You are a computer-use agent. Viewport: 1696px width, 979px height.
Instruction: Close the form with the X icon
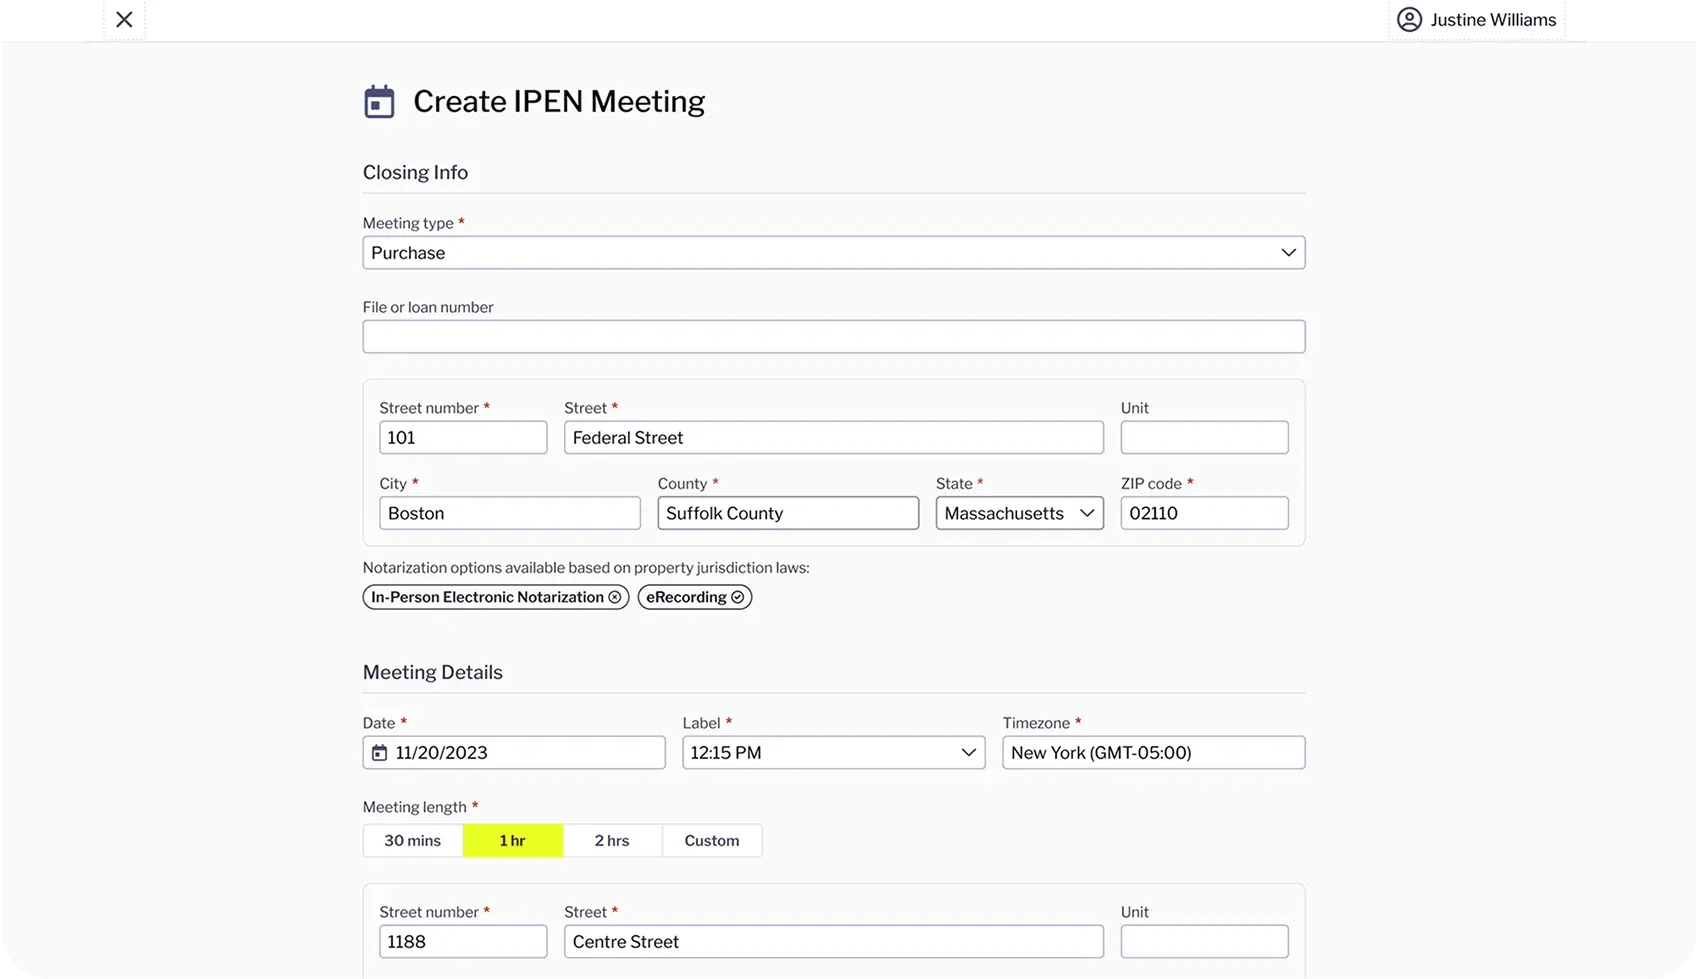click(124, 19)
